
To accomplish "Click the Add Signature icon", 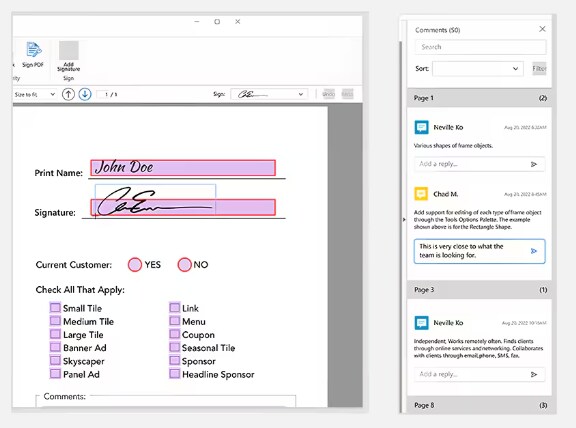I will click(x=69, y=50).
